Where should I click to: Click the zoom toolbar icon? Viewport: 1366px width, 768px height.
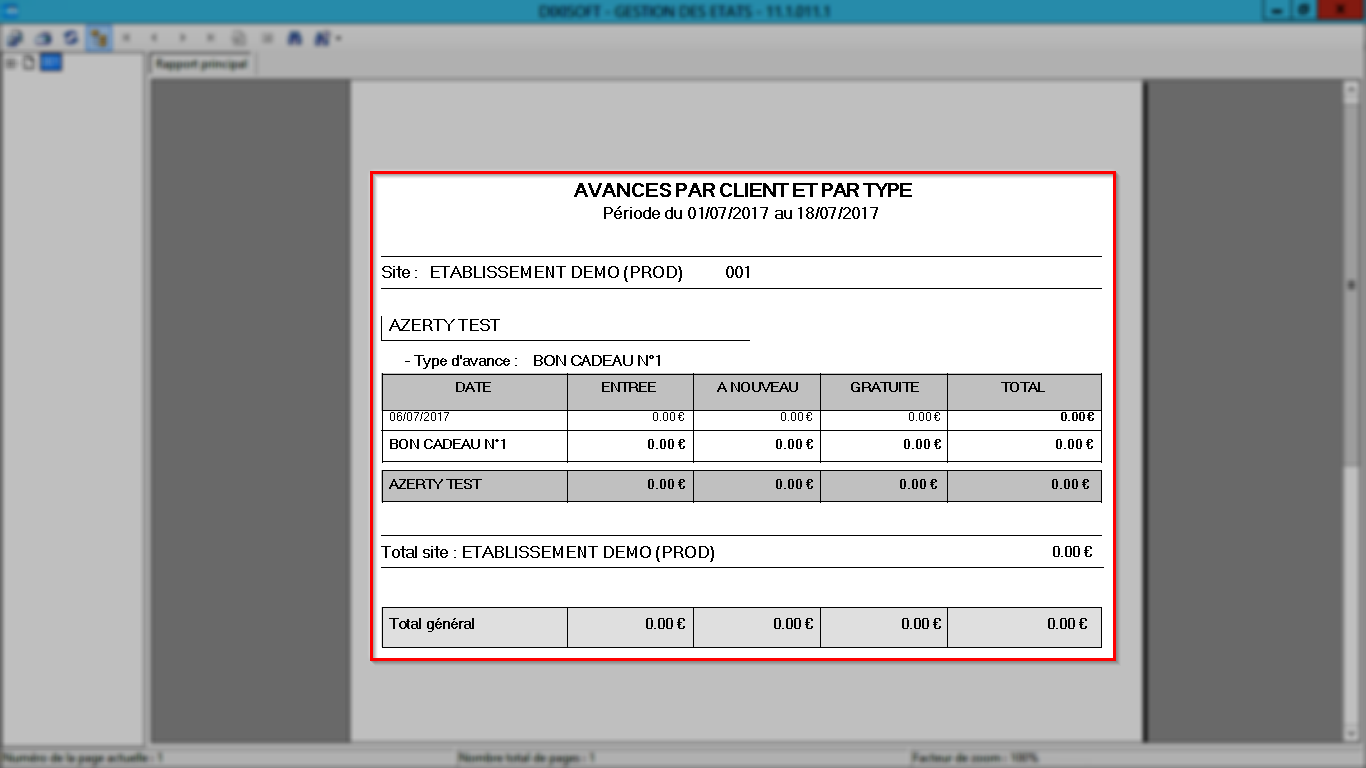tap(322, 38)
